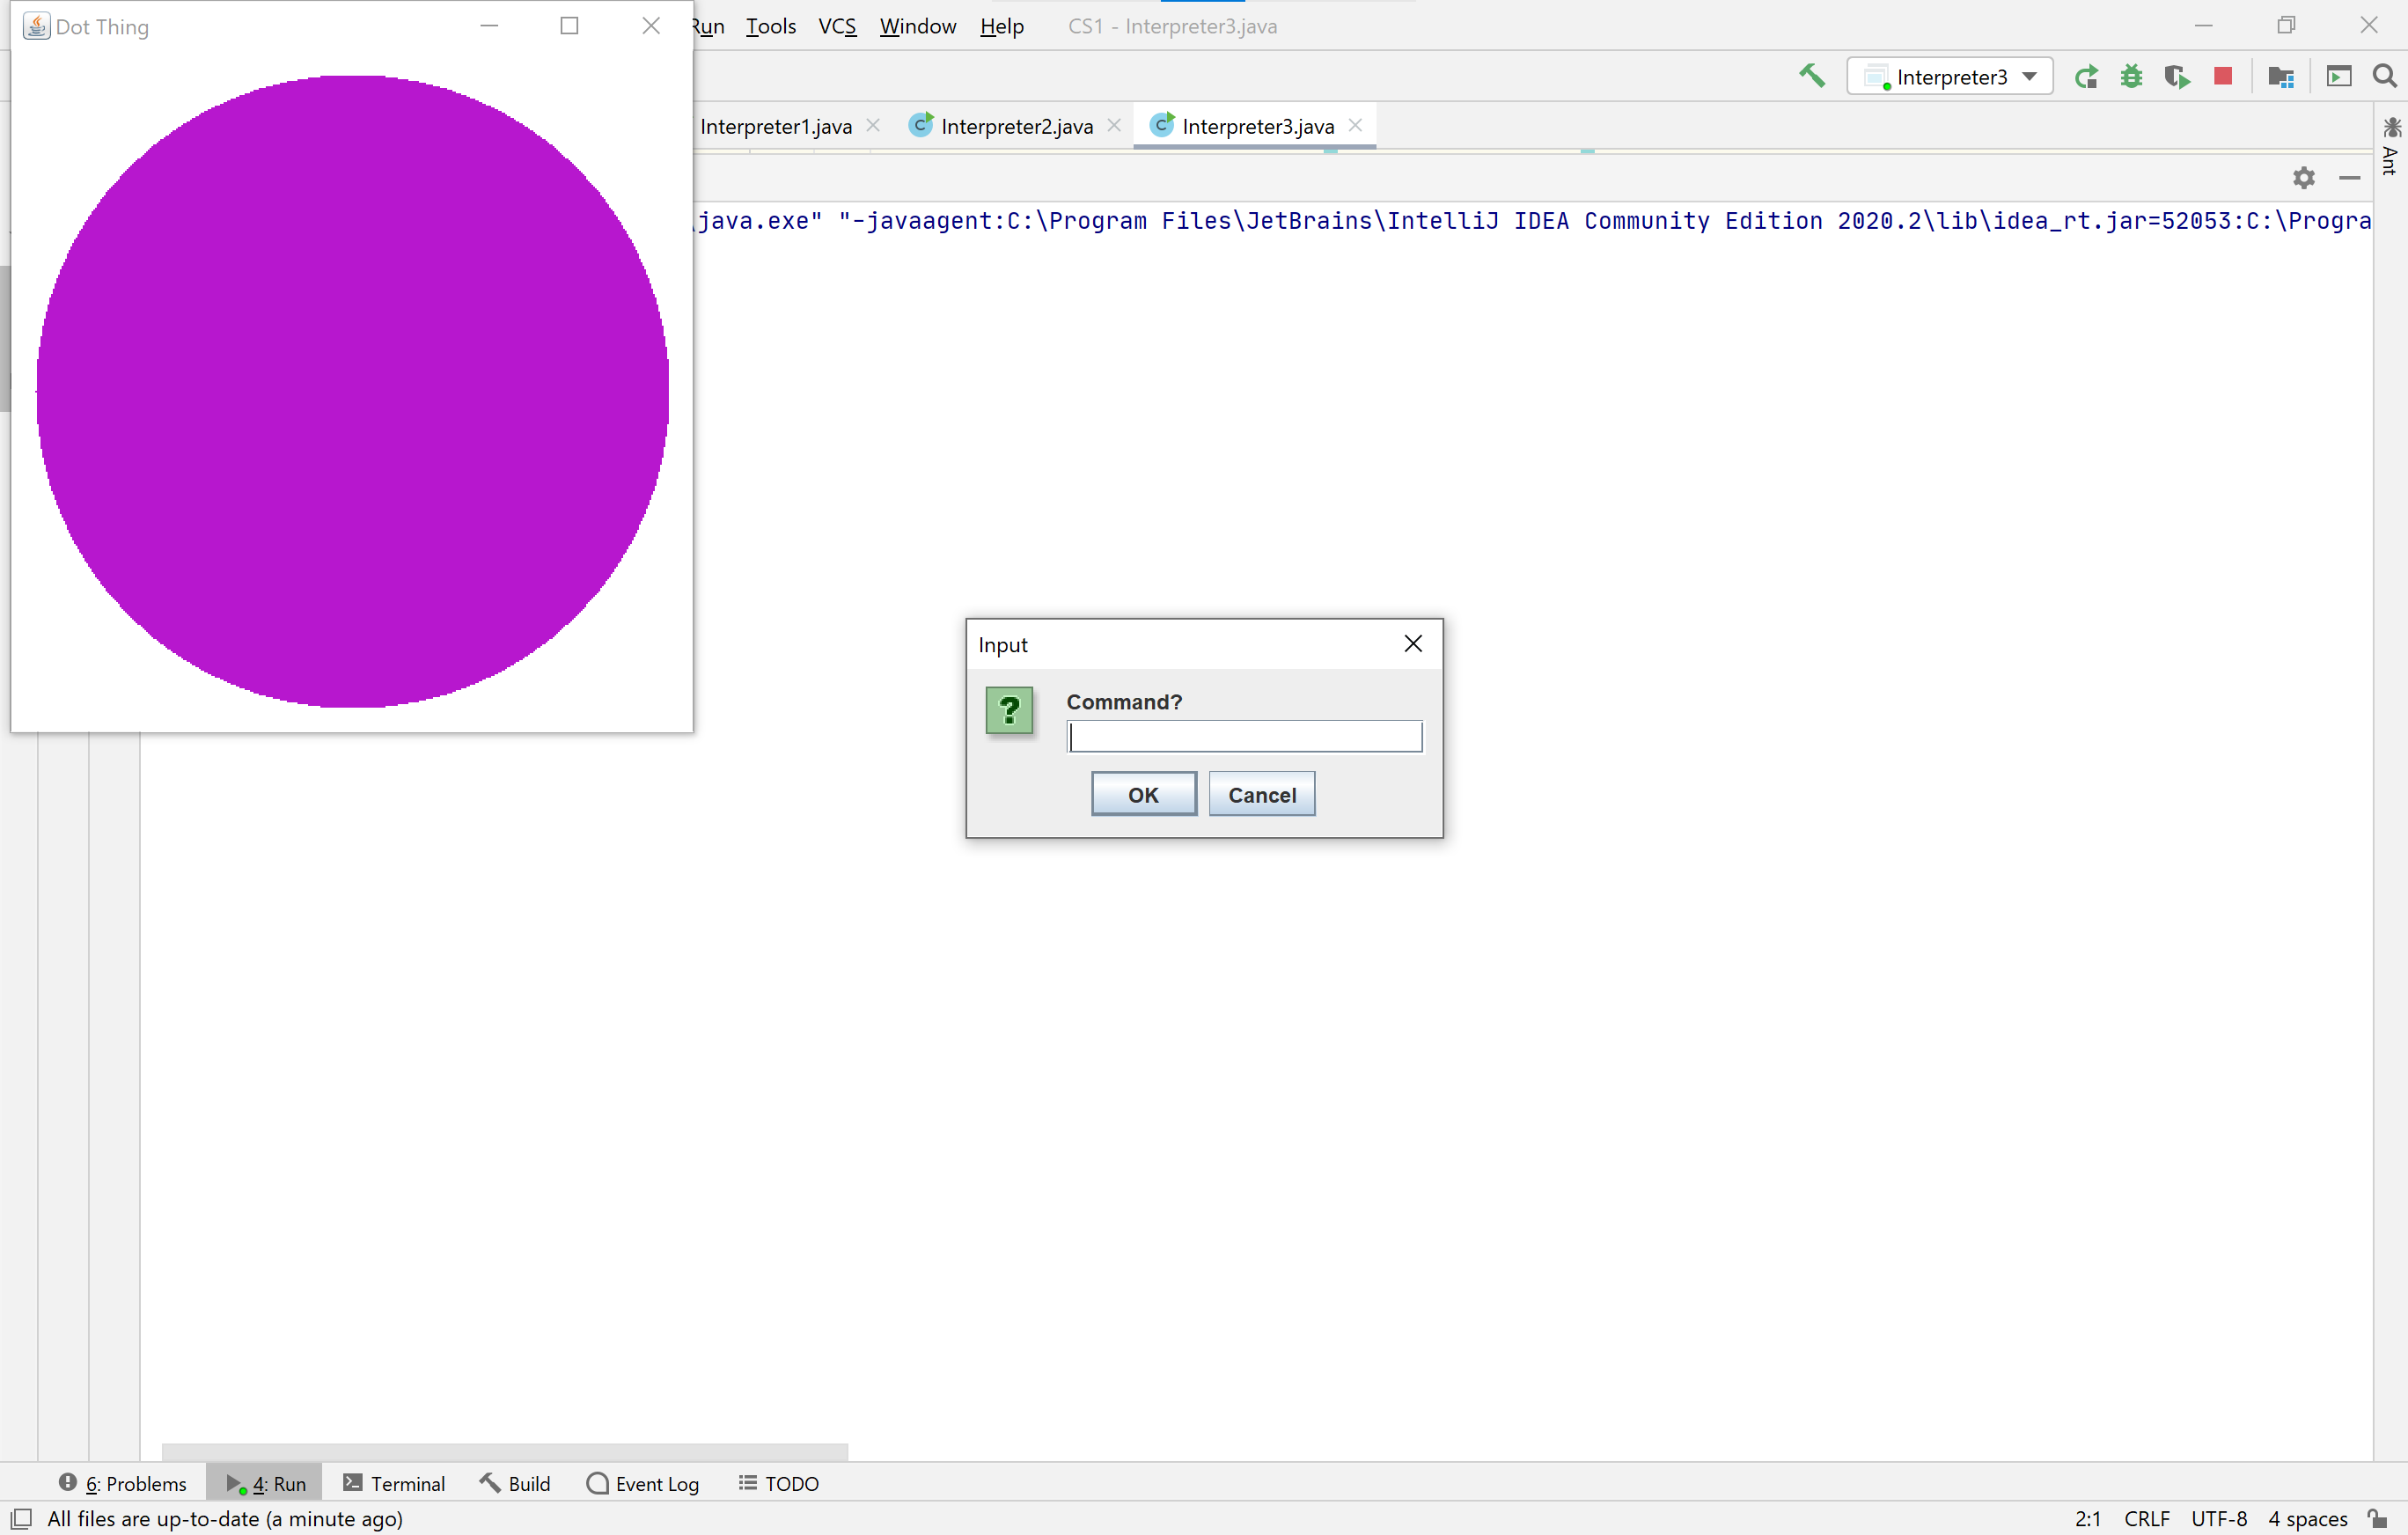Click the Build project hammer icon
Screen dimensions: 2408x1535
click(x=1811, y=76)
